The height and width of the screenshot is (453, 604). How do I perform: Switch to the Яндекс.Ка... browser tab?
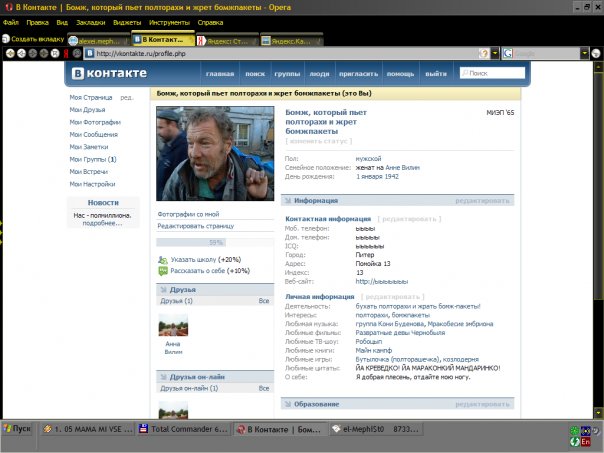click(x=288, y=40)
